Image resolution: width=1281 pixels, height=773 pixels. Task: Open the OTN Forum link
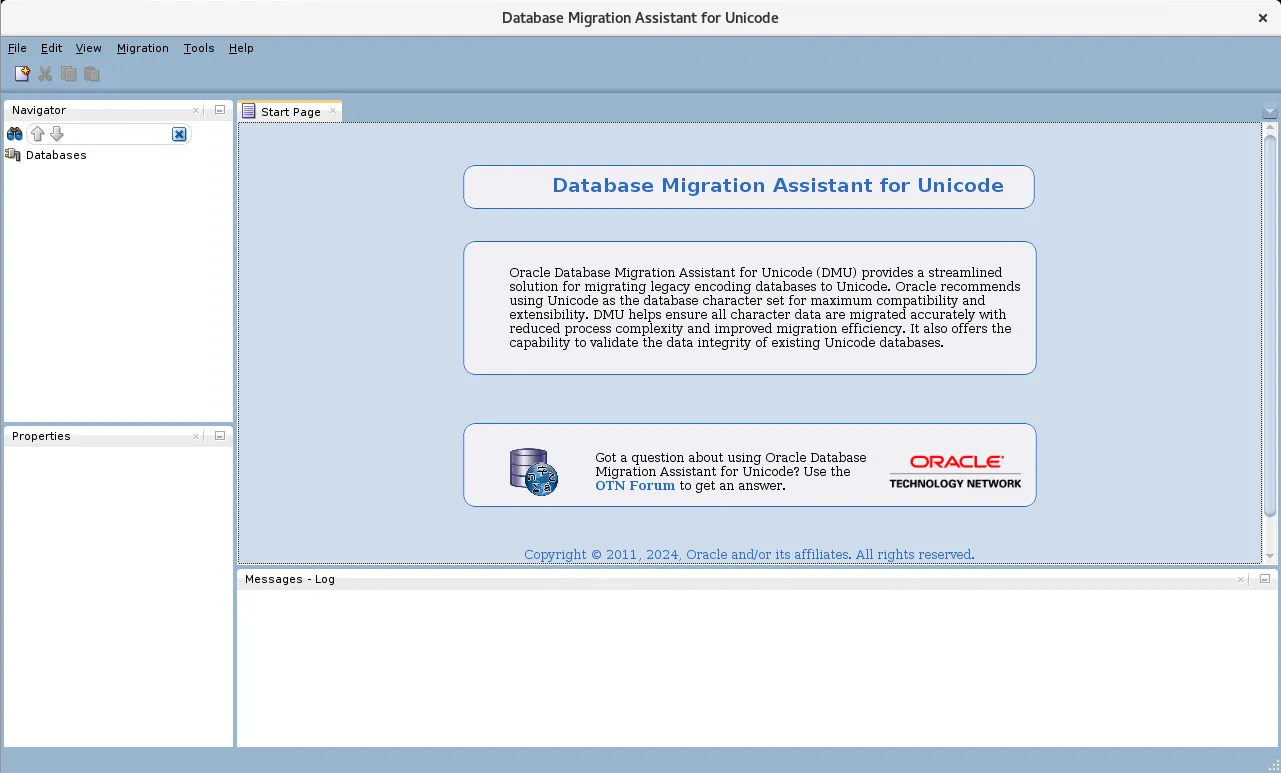634,486
